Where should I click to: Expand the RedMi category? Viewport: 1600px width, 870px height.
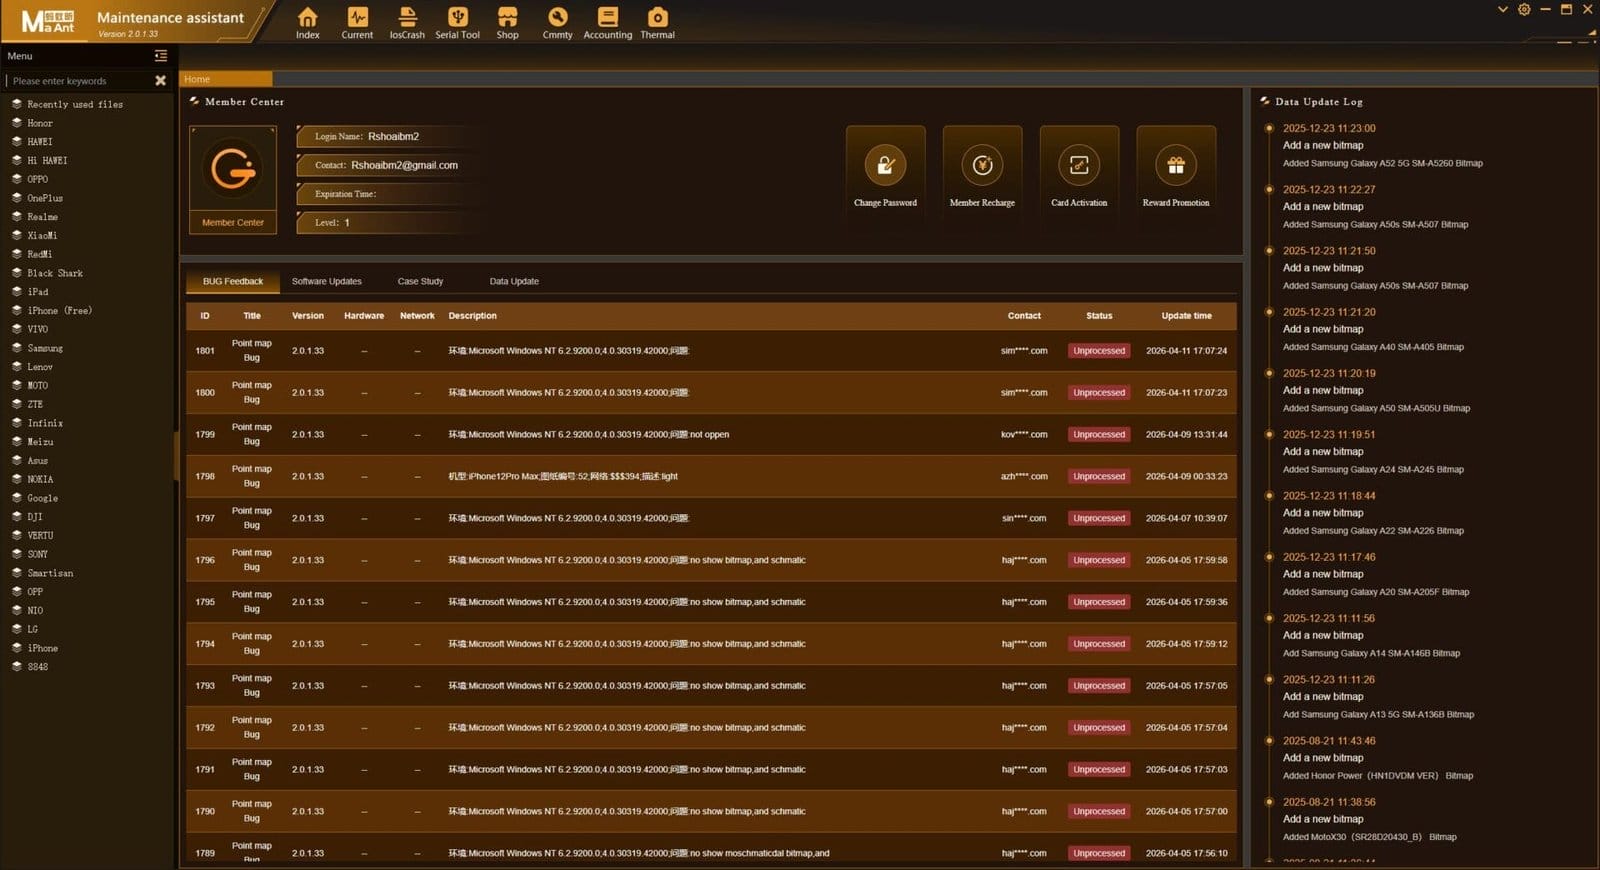click(x=32, y=254)
